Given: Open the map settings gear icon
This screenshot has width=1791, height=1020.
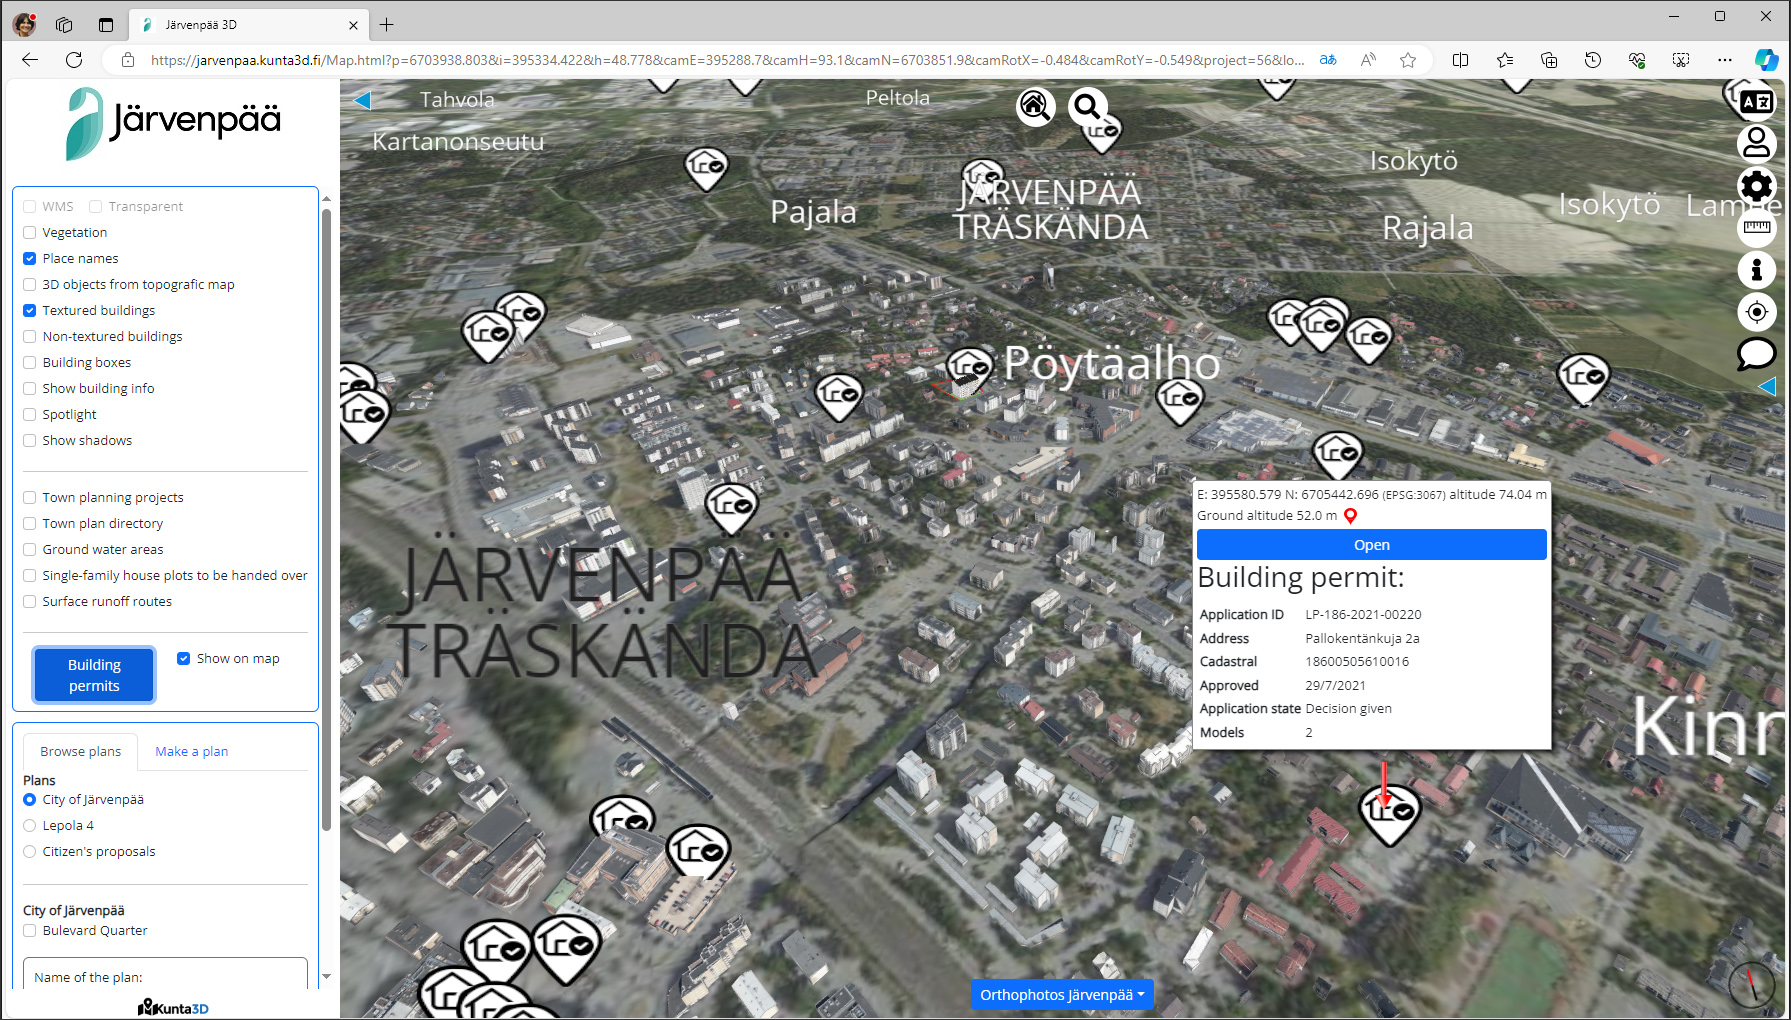Looking at the screenshot, I should [x=1756, y=186].
